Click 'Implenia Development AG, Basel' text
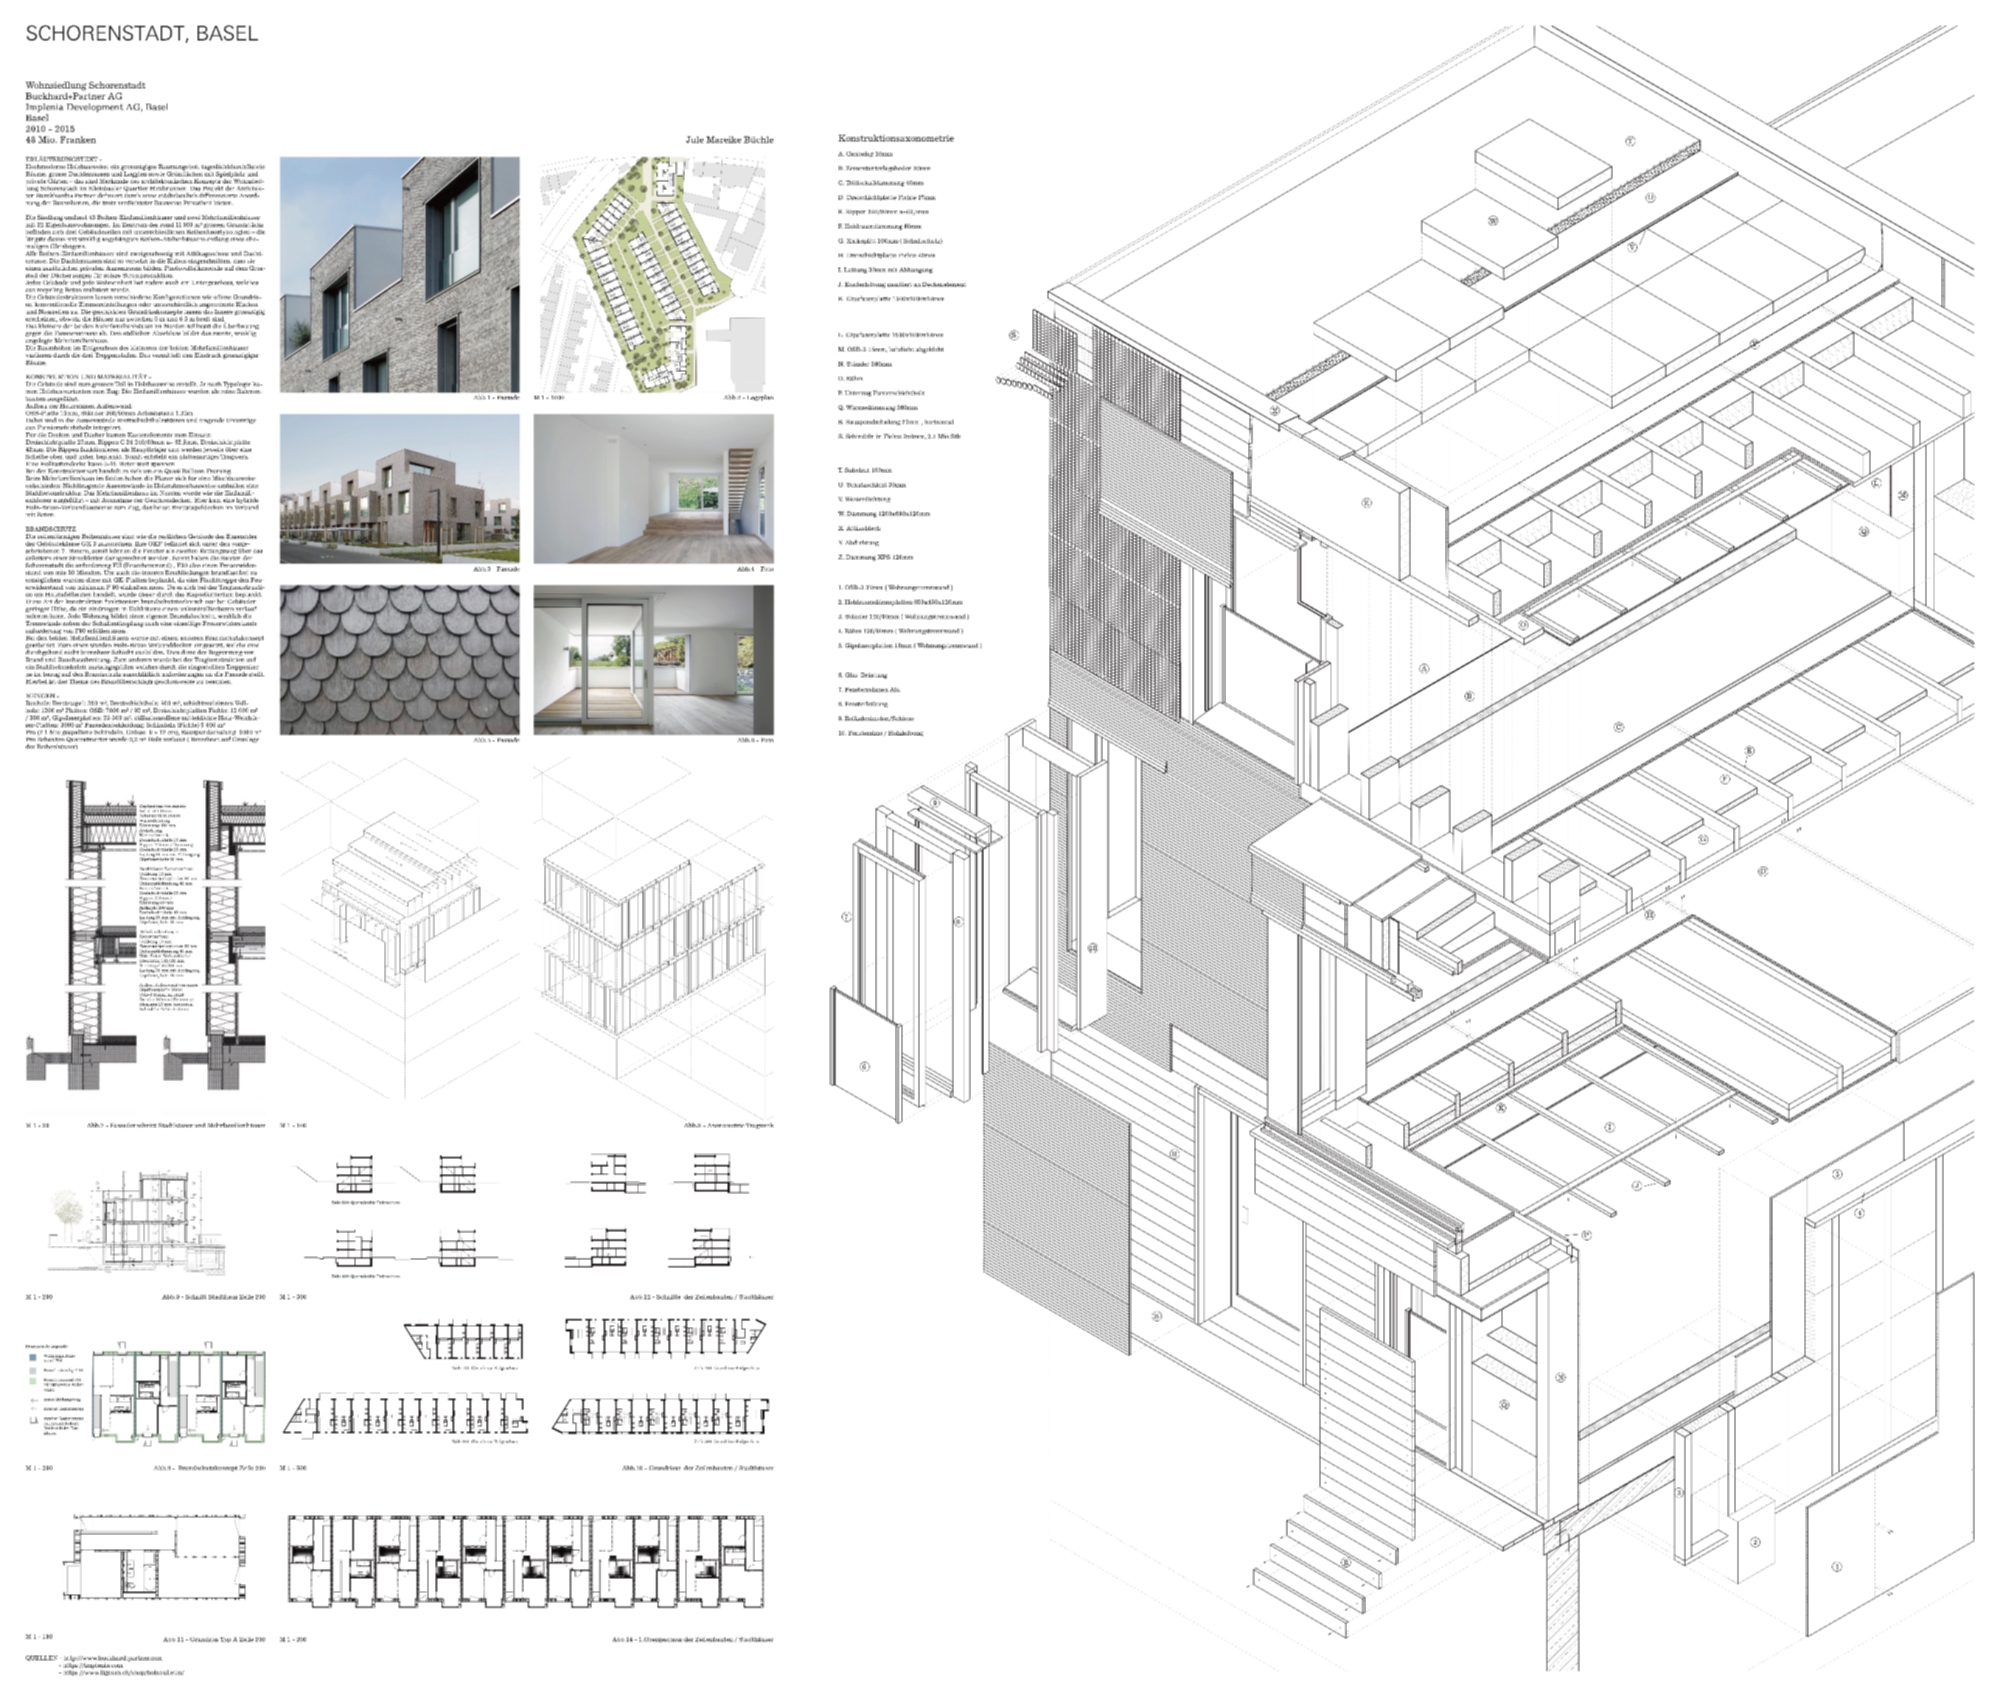The image size is (2000, 1697). [96, 107]
